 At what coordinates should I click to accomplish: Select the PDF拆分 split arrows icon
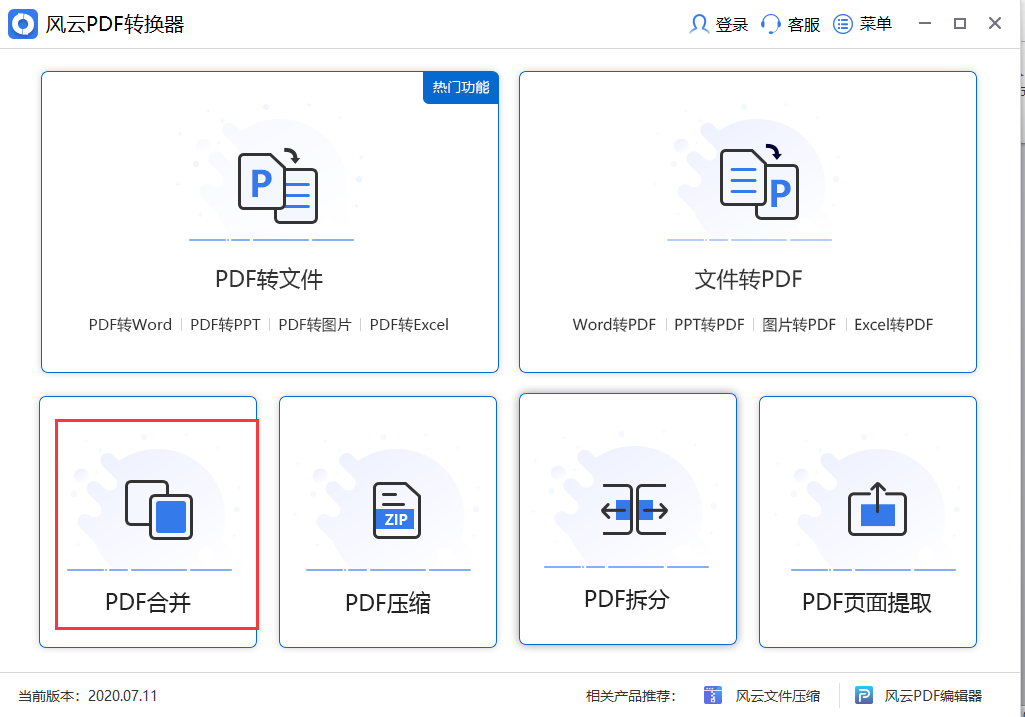tap(634, 509)
